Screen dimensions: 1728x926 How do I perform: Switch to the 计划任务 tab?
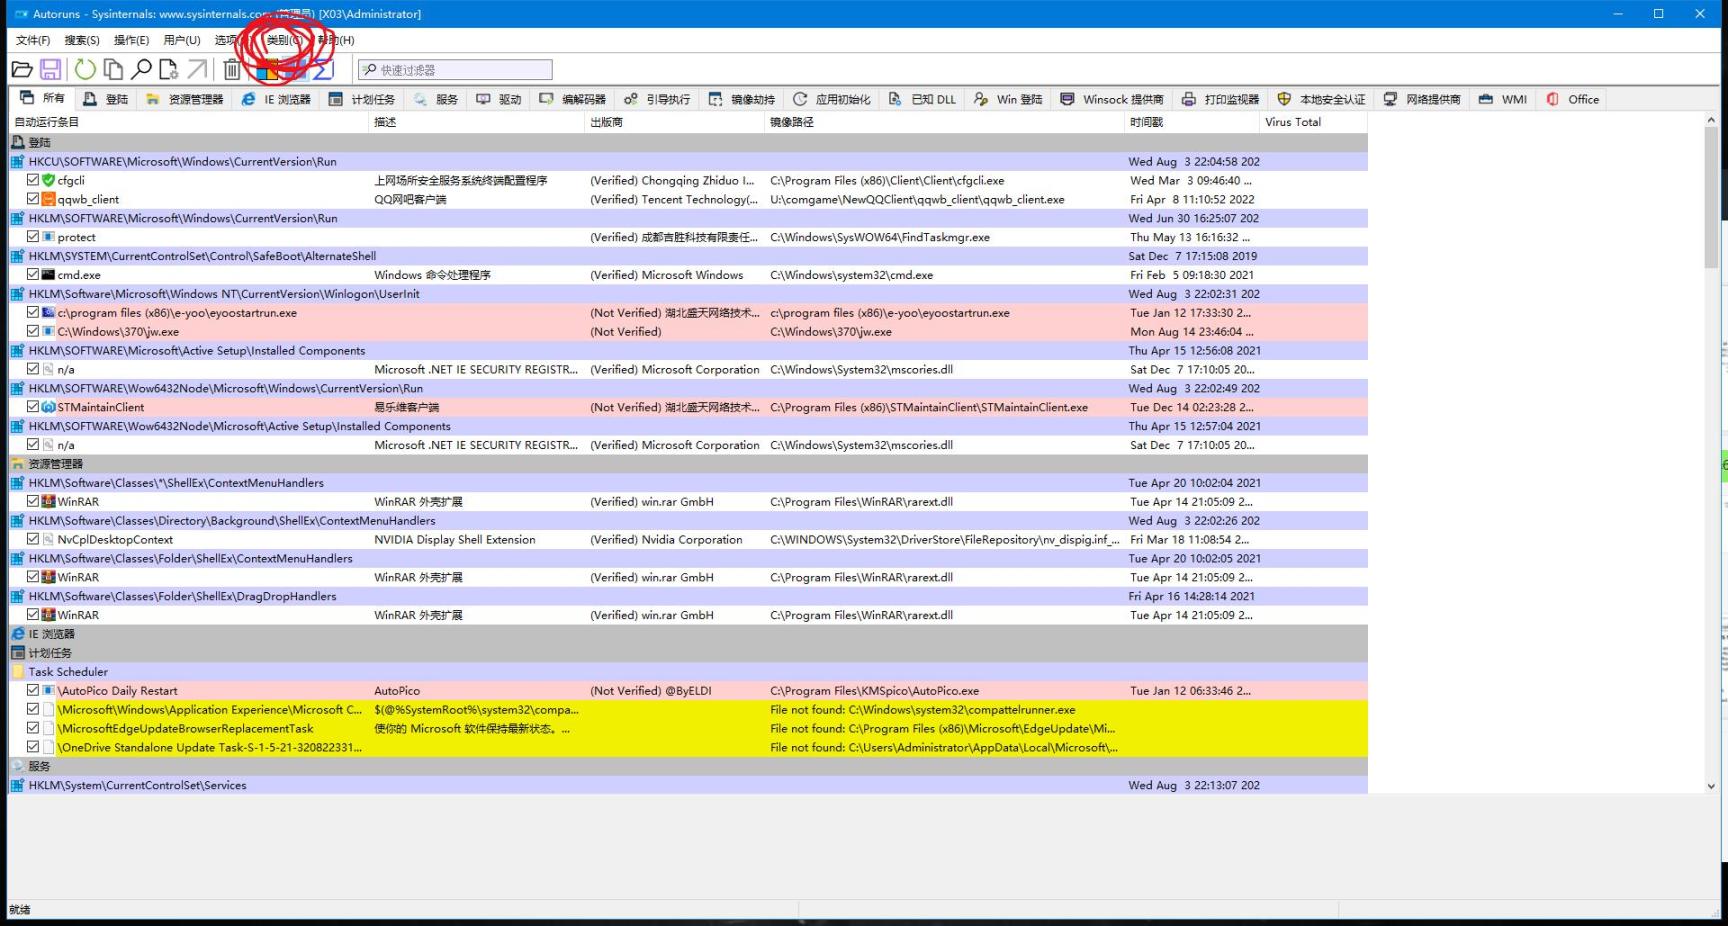click(362, 99)
